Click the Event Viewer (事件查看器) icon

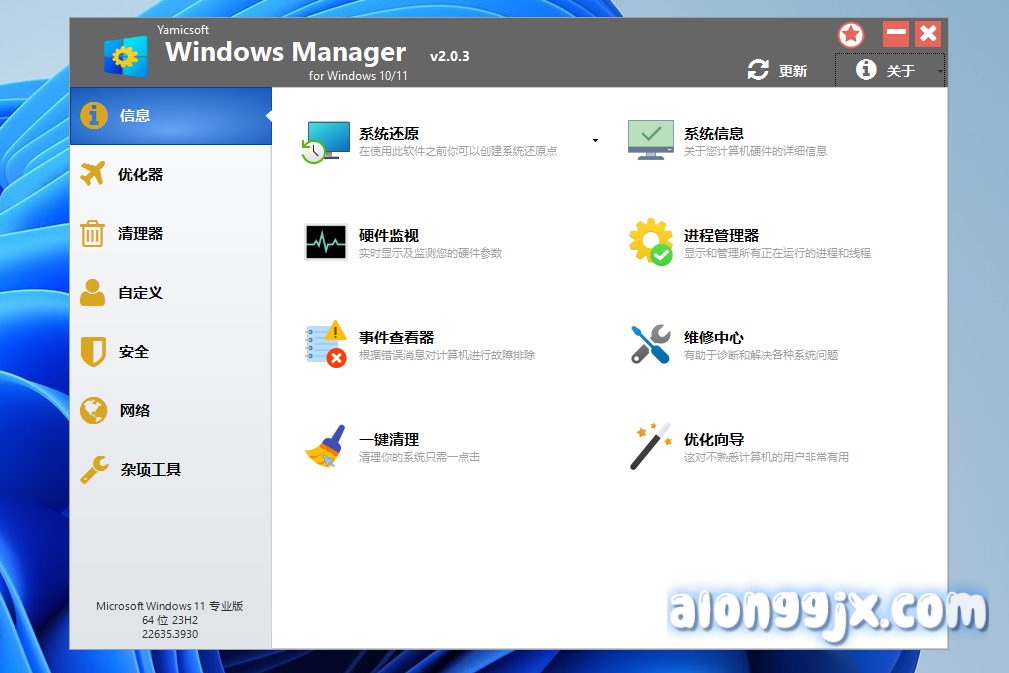click(x=326, y=345)
